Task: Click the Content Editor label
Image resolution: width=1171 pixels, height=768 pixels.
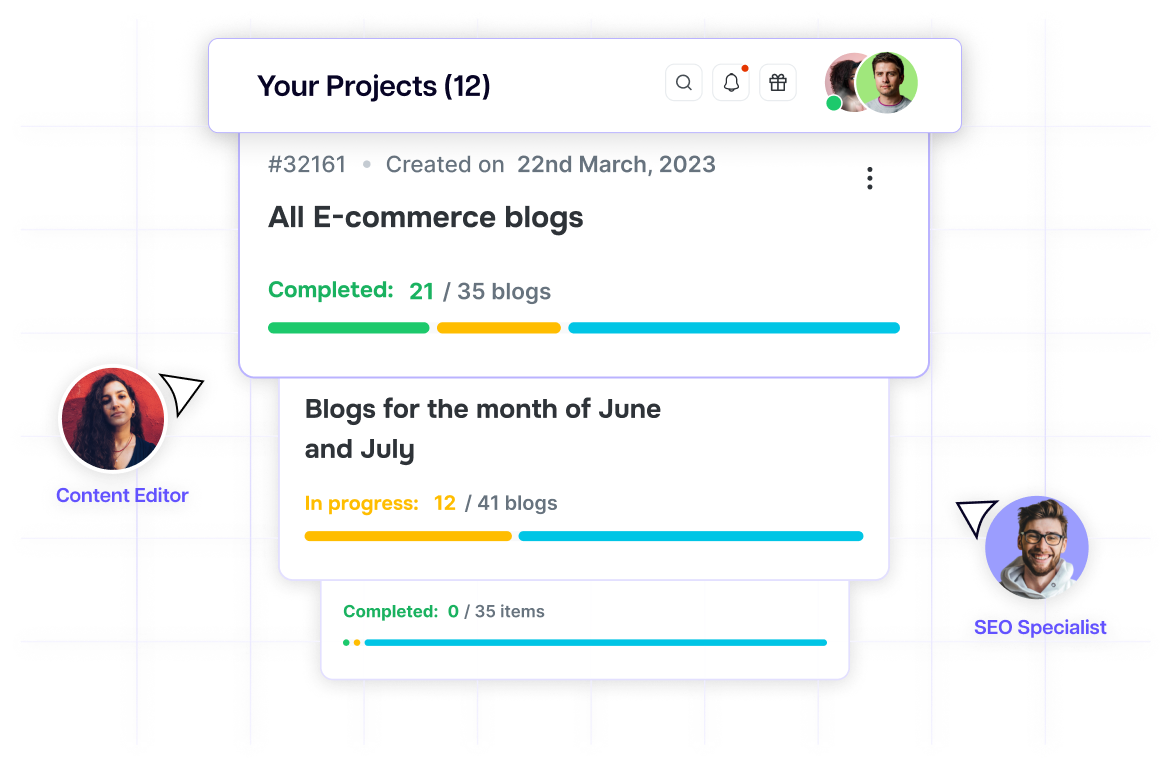Action: coord(122,496)
